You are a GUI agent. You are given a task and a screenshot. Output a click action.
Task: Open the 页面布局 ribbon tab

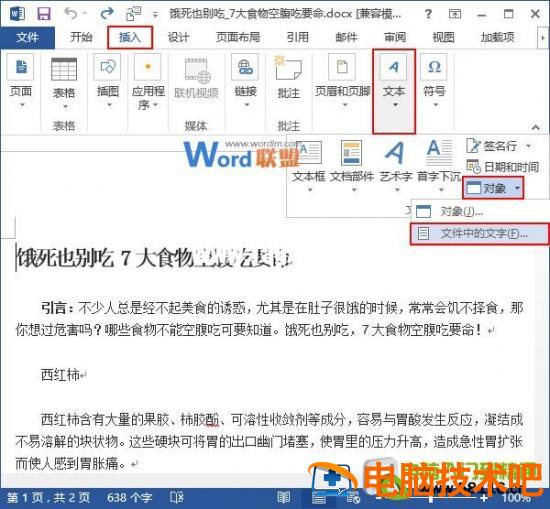click(238, 37)
